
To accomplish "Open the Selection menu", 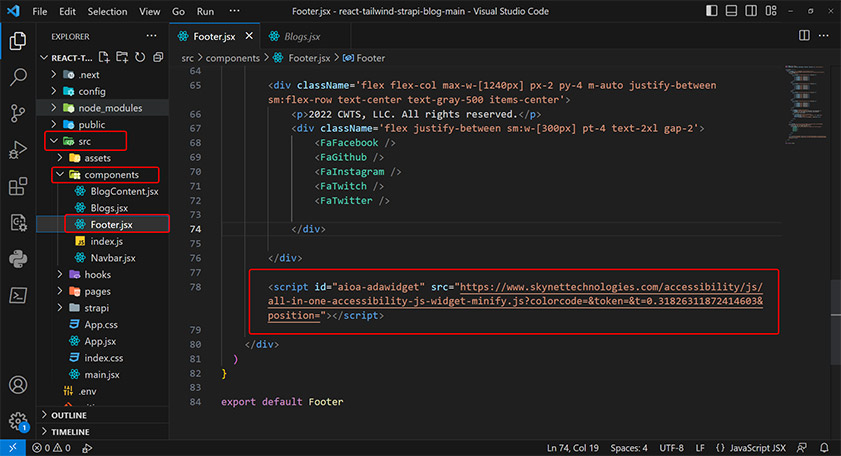I will 107,11.
